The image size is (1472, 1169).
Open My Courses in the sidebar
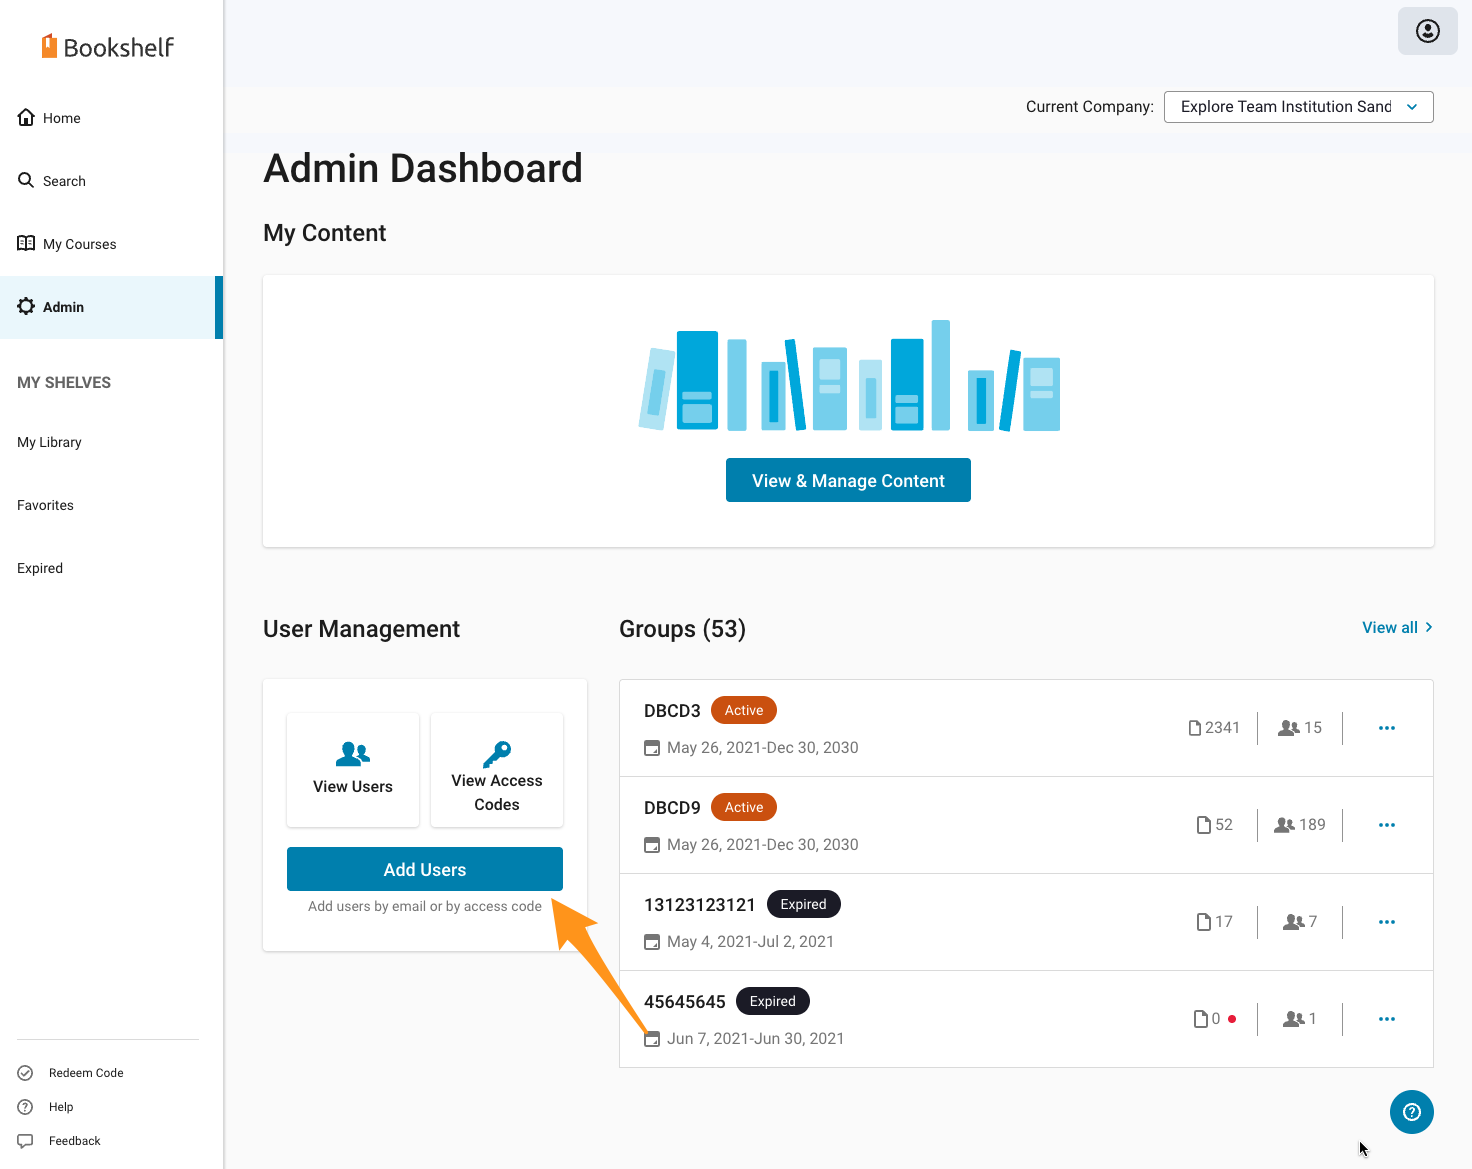click(x=79, y=244)
